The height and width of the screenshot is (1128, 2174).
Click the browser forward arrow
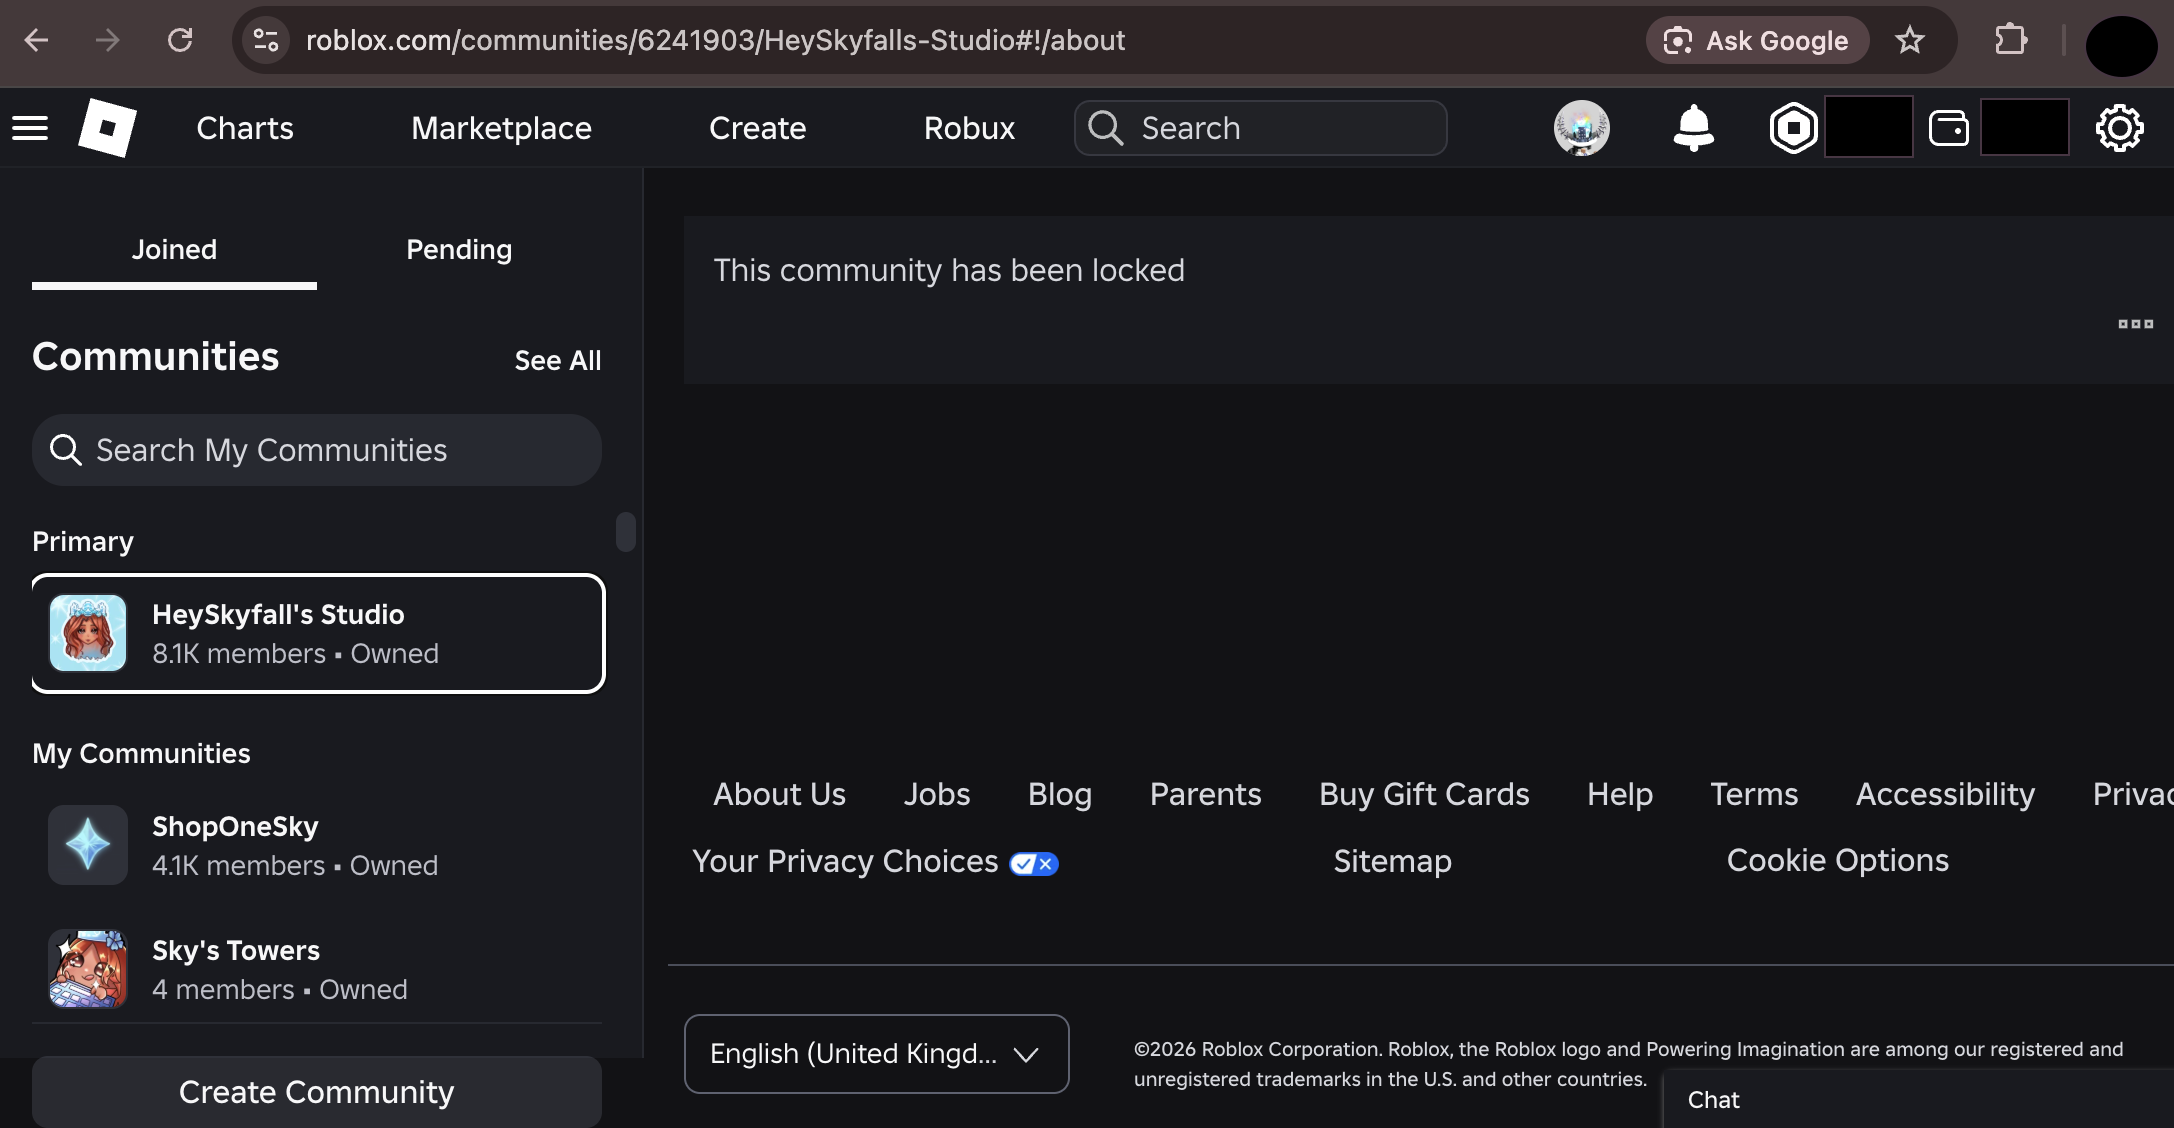[x=107, y=40]
